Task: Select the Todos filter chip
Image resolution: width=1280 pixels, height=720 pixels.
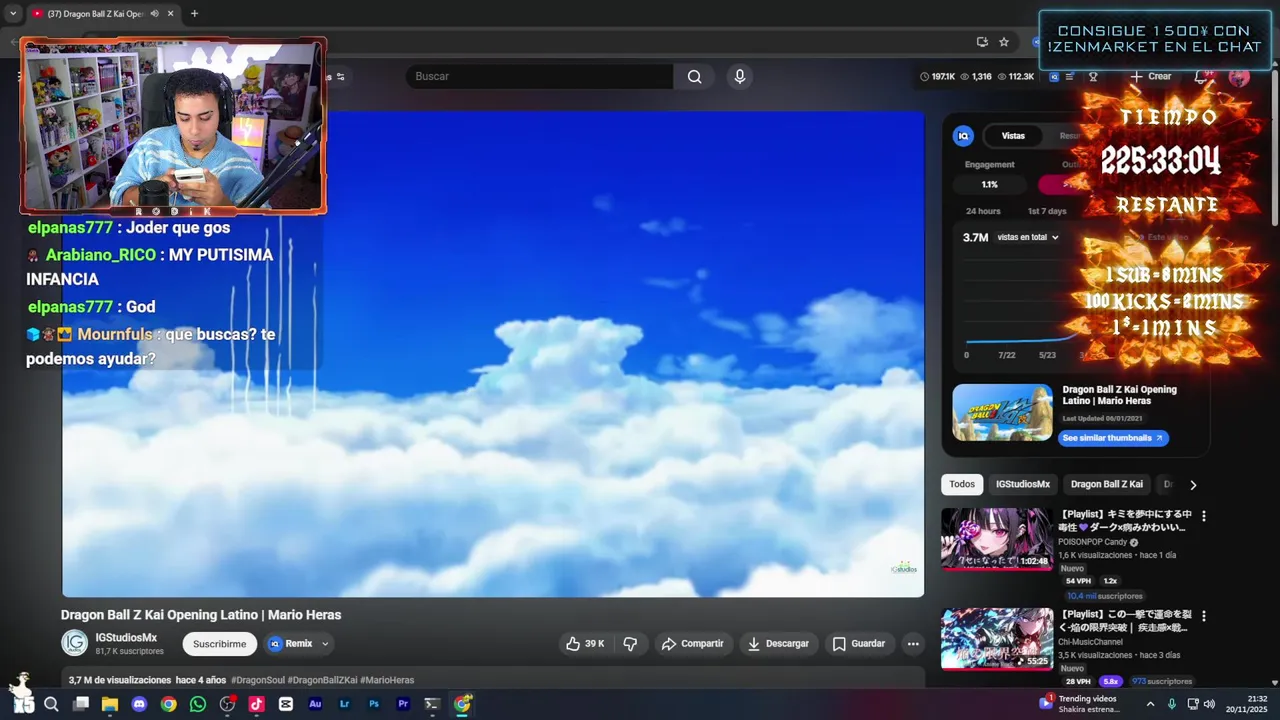Action: pyautogui.click(x=962, y=485)
